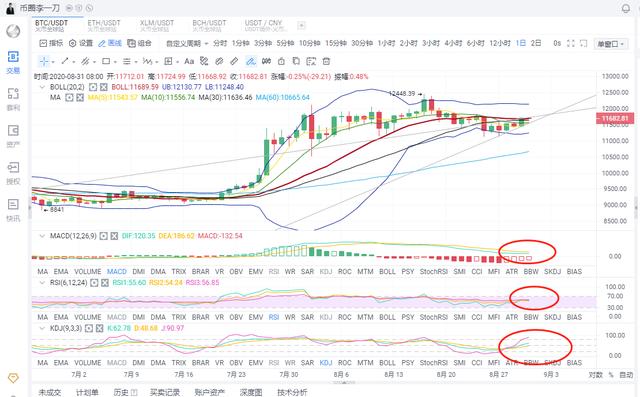Click the screenshot capture icon
The width and height of the screenshot is (640, 397).
pyautogui.click(x=584, y=43)
